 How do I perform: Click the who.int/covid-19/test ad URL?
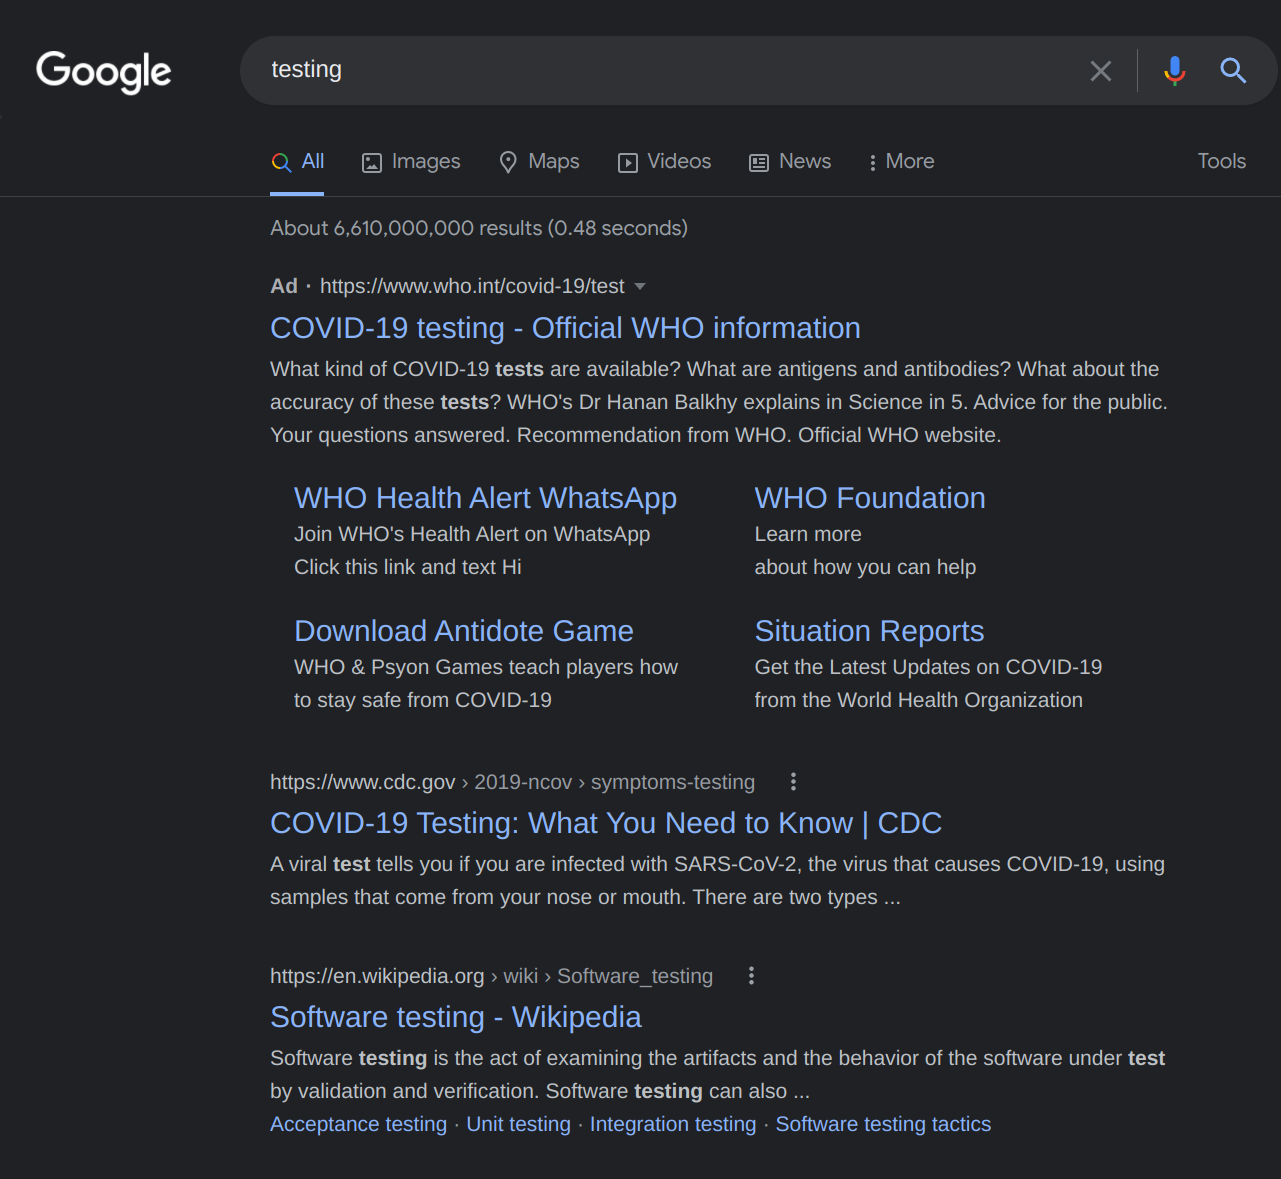click(x=472, y=286)
